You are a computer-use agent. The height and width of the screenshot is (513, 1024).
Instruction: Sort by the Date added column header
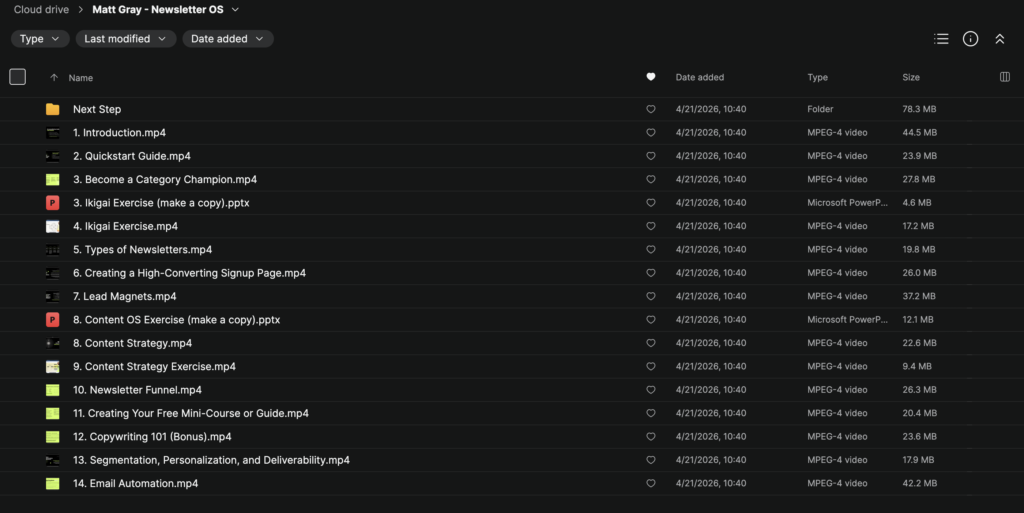[699, 77]
